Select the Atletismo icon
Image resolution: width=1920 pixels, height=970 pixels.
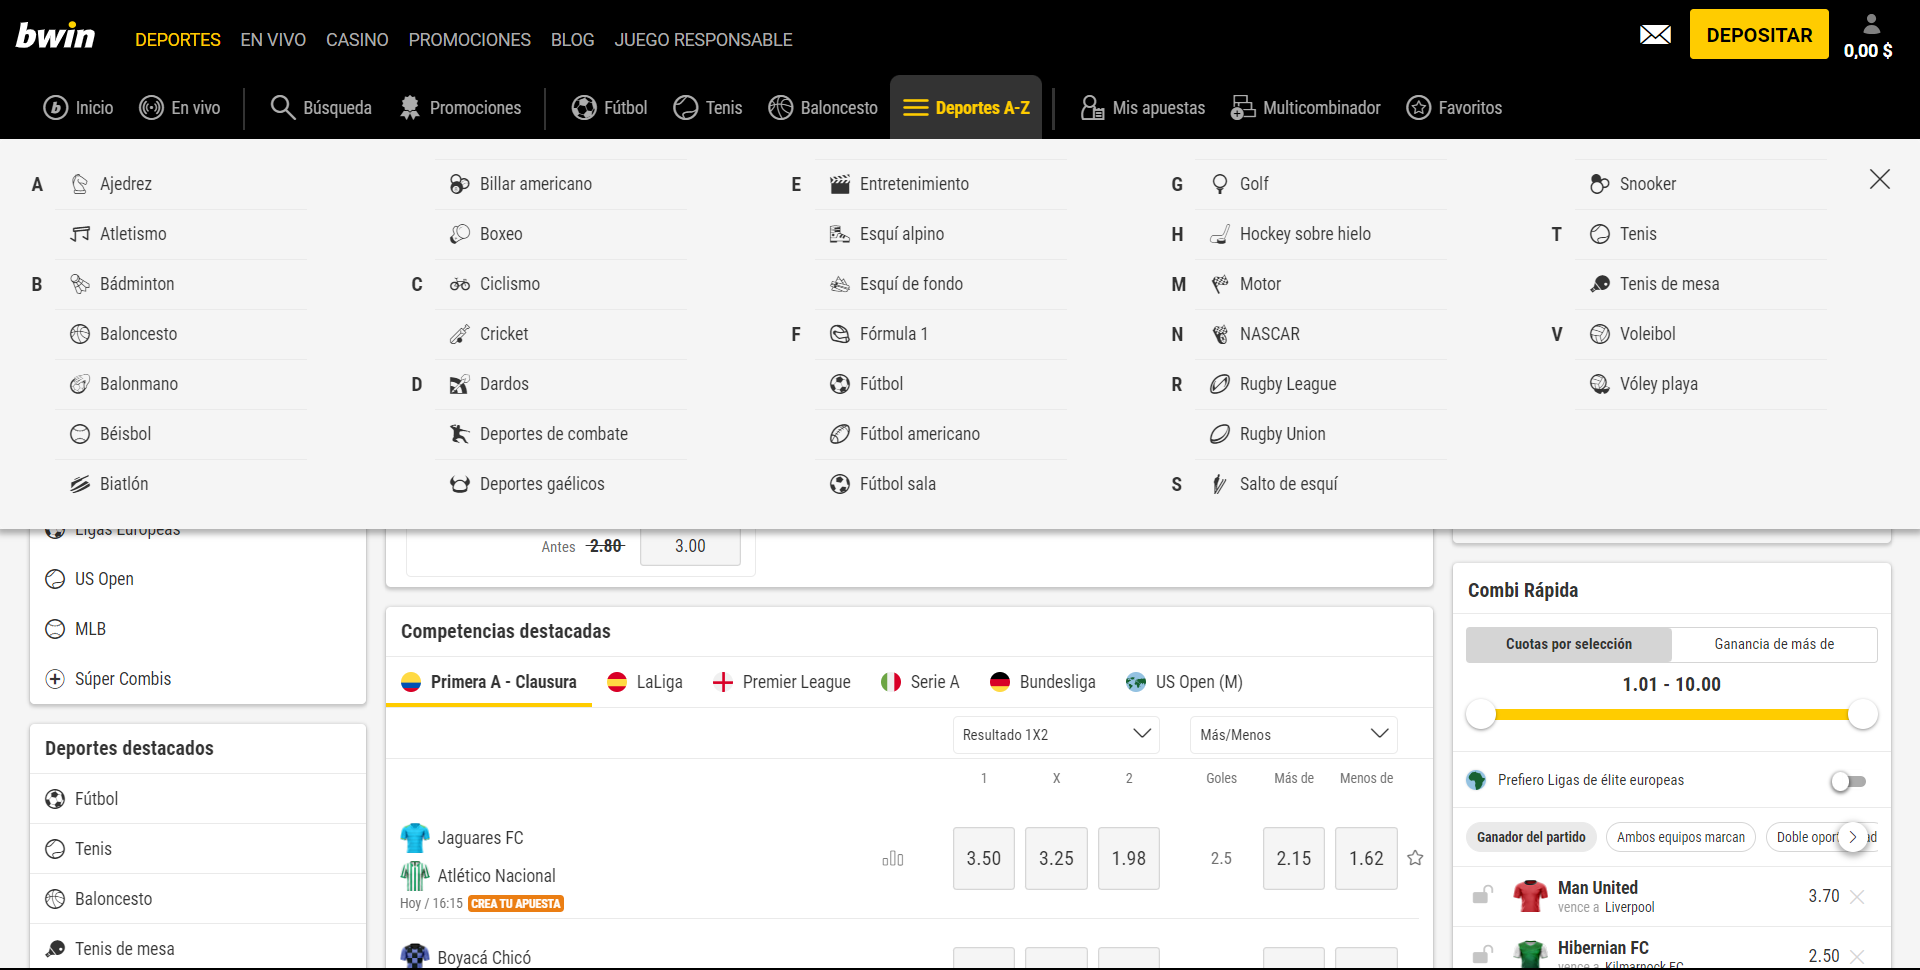coord(80,234)
